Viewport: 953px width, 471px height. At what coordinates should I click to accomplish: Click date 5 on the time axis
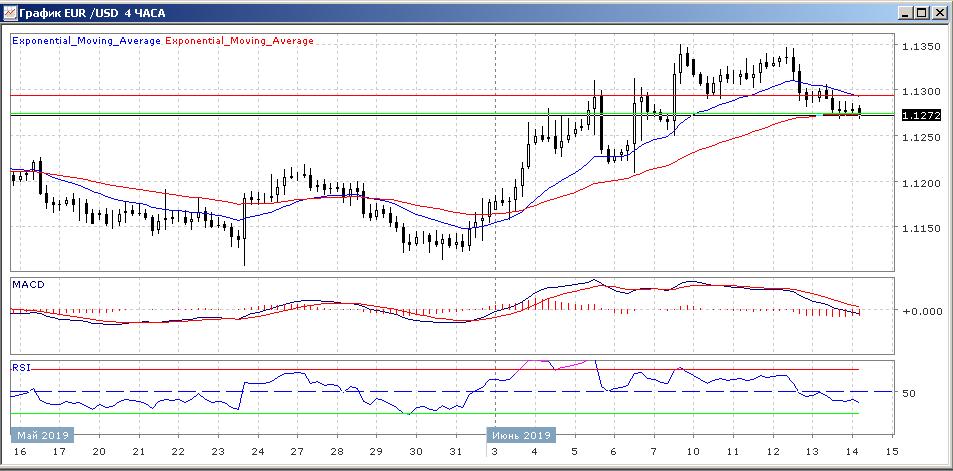(575, 452)
